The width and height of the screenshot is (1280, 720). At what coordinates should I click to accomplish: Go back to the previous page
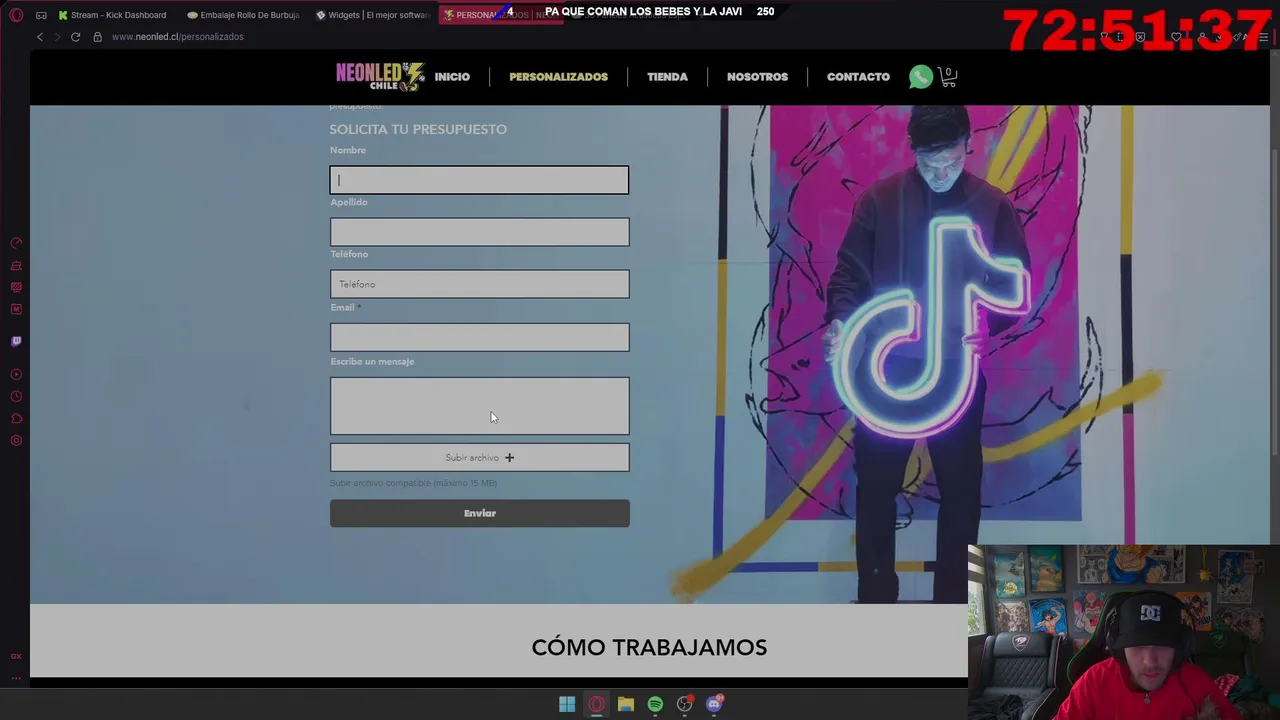point(40,37)
